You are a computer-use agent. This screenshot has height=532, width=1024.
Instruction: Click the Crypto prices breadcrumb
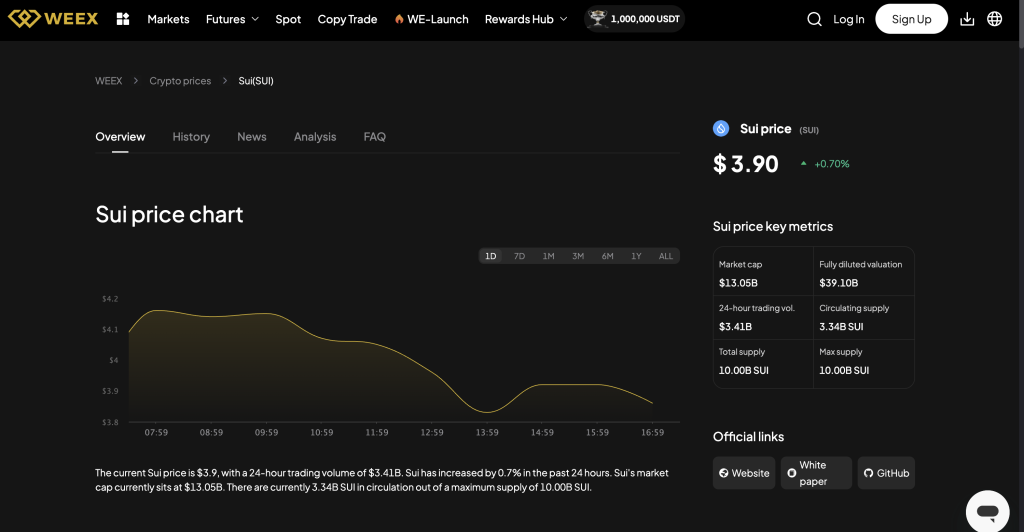(x=180, y=81)
